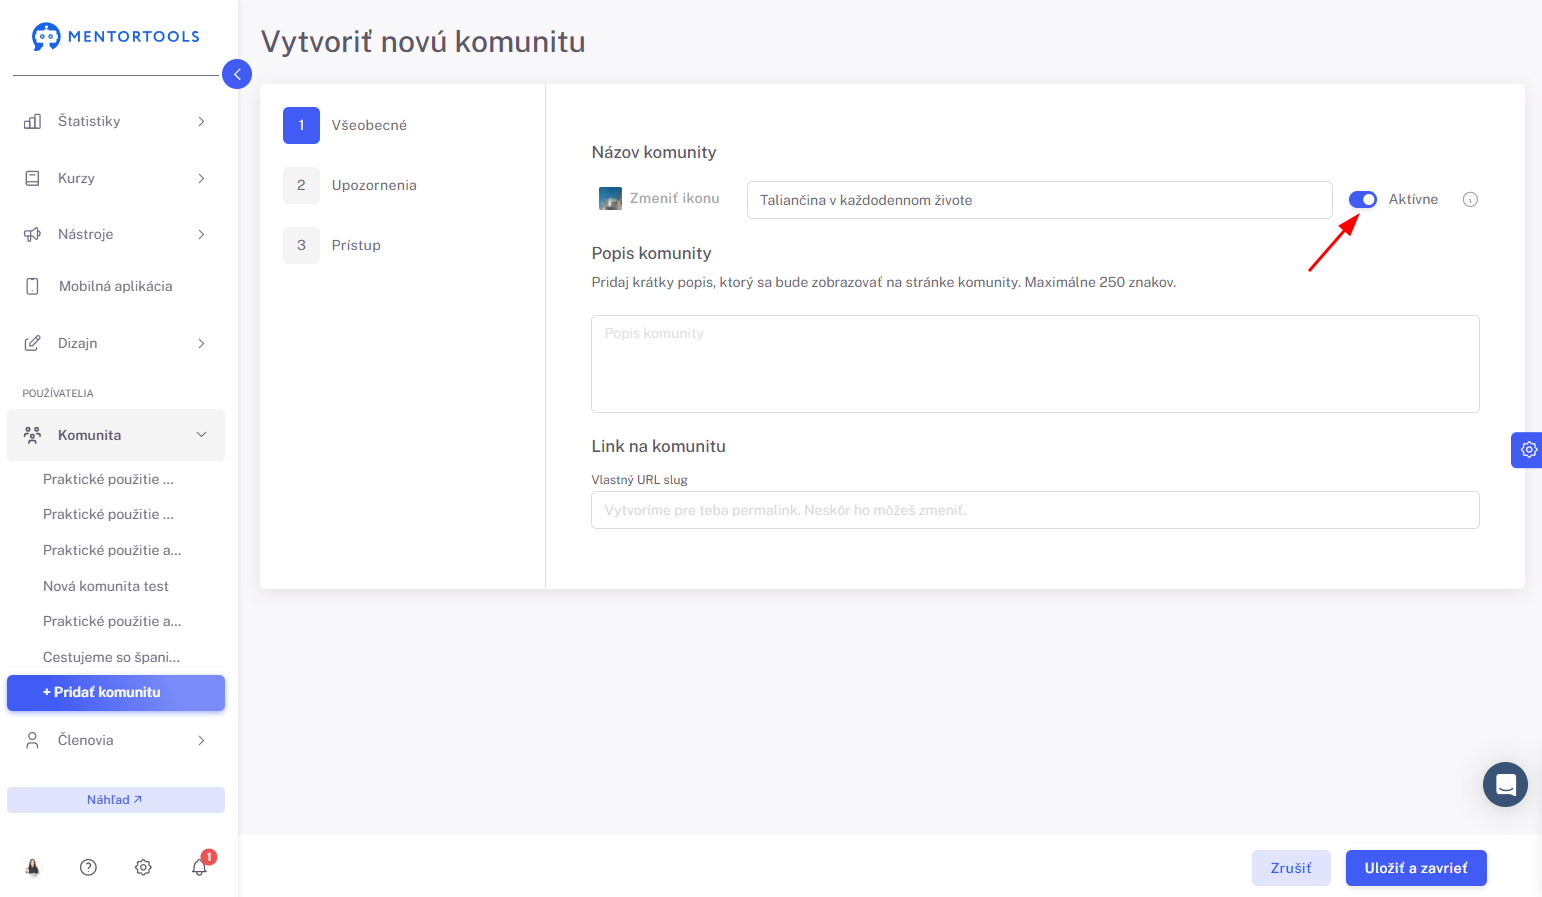This screenshot has width=1542, height=897.
Task: Open Nová komunita test in sidebar
Action: pos(106,586)
